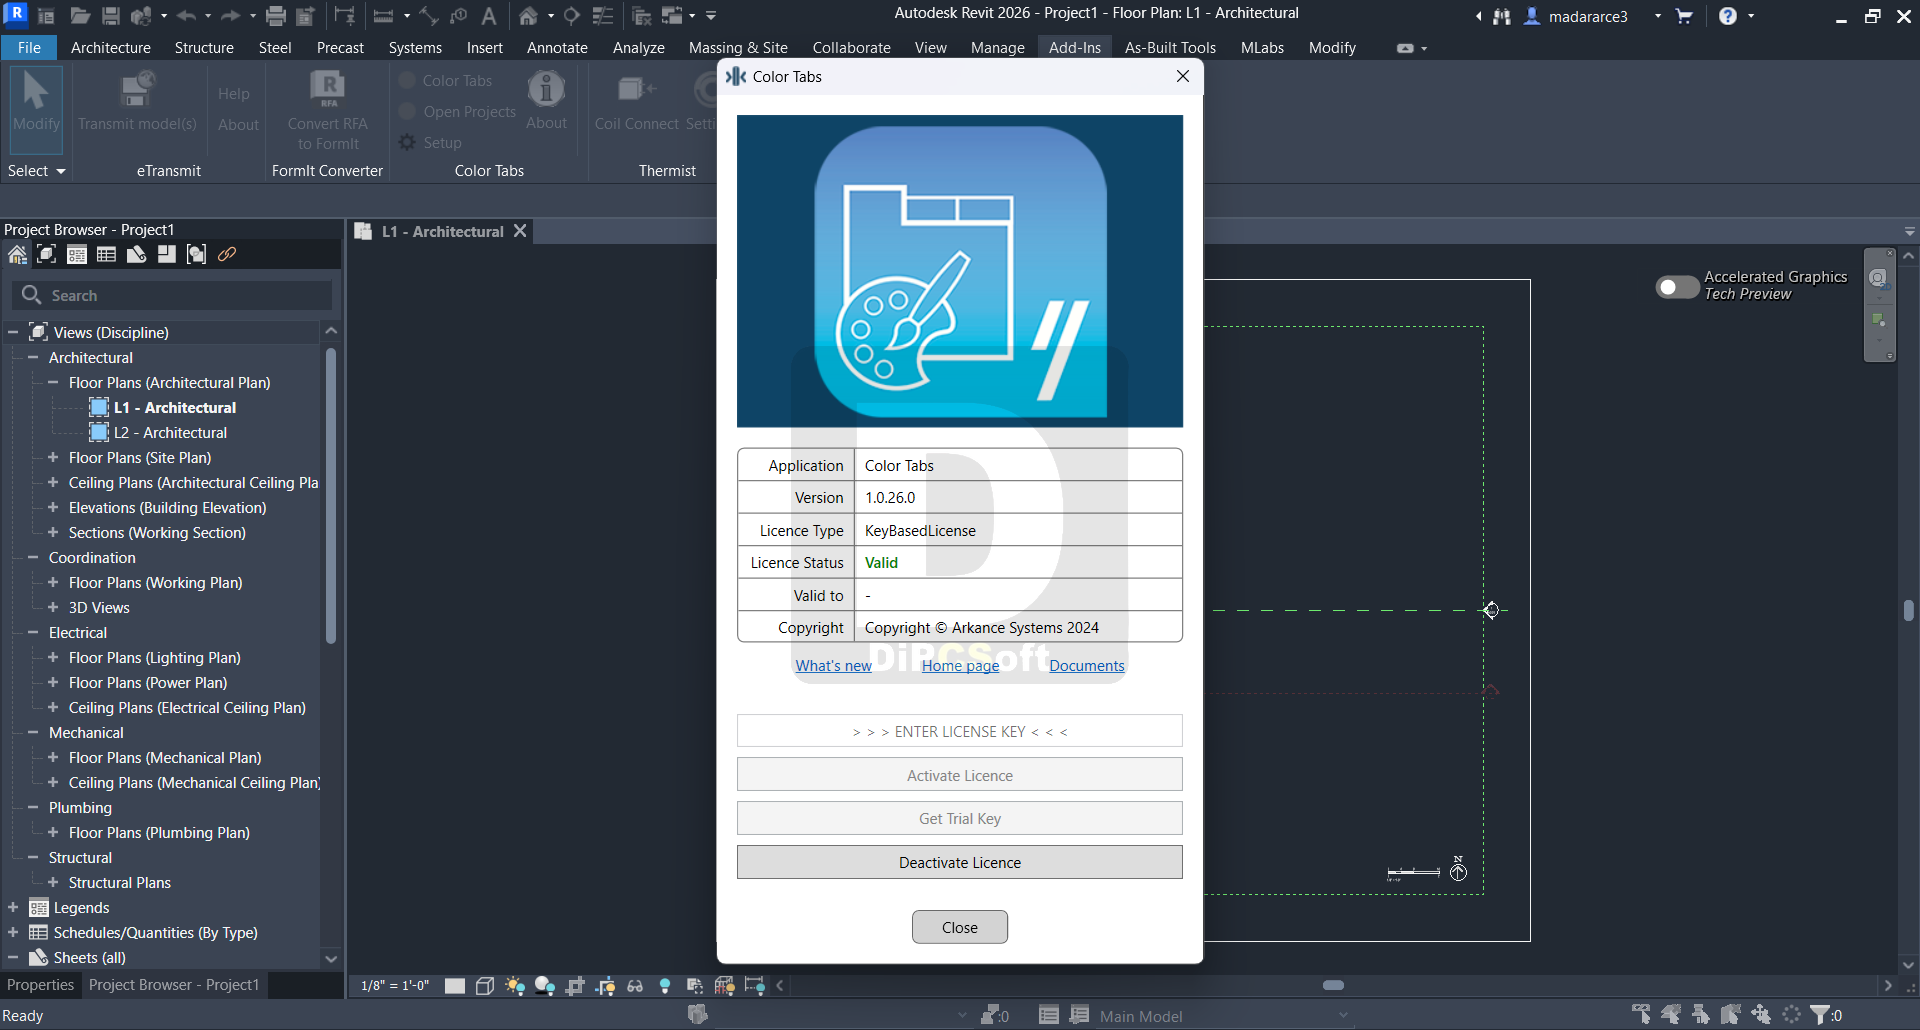
Task: Show 3D views filter in Project Browser toolbar
Action: (46, 255)
